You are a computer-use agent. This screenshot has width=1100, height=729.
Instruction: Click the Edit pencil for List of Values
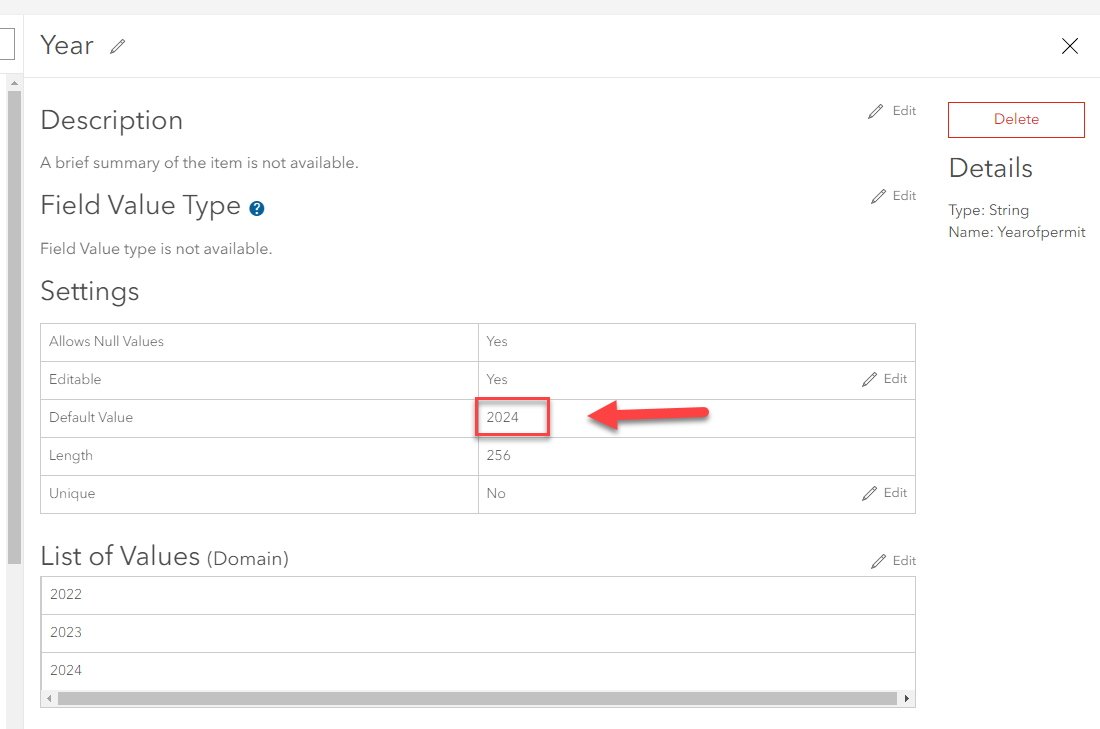[892, 560]
